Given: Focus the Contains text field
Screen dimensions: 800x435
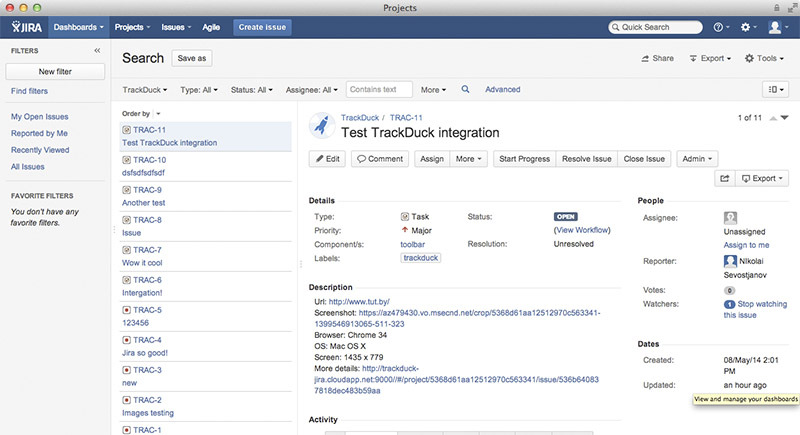Looking at the screenshot, I should (x=379, y=89).
